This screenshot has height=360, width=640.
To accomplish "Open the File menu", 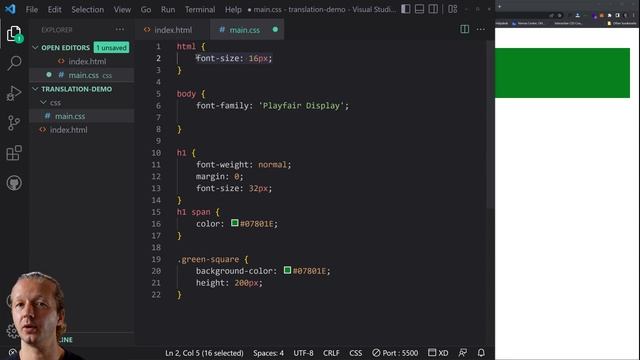I will point(31,9).
